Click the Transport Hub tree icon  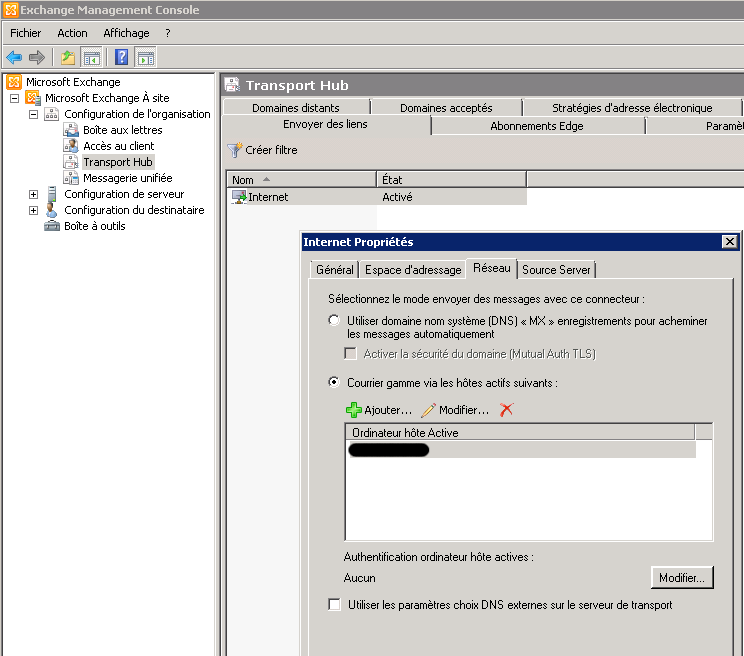pos(71,162)
